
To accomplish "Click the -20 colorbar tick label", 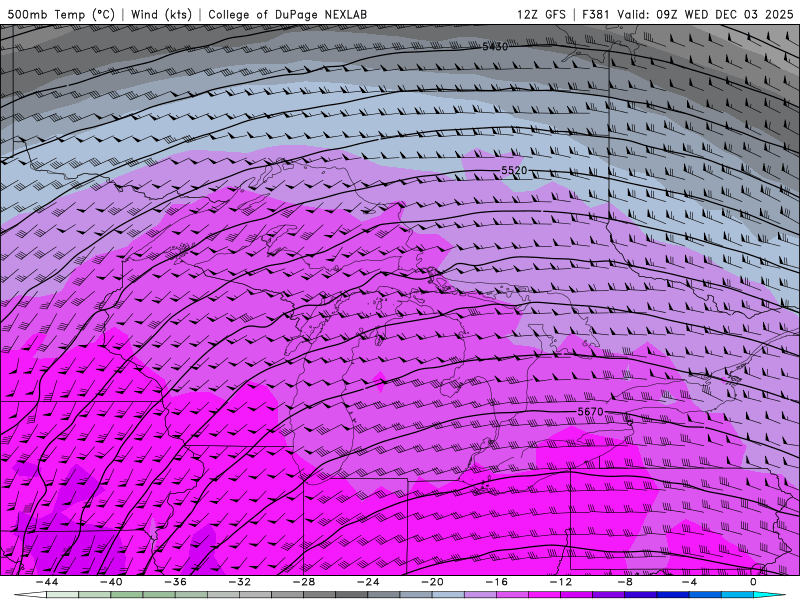I will pyautogui.click(x=433, y=582).
